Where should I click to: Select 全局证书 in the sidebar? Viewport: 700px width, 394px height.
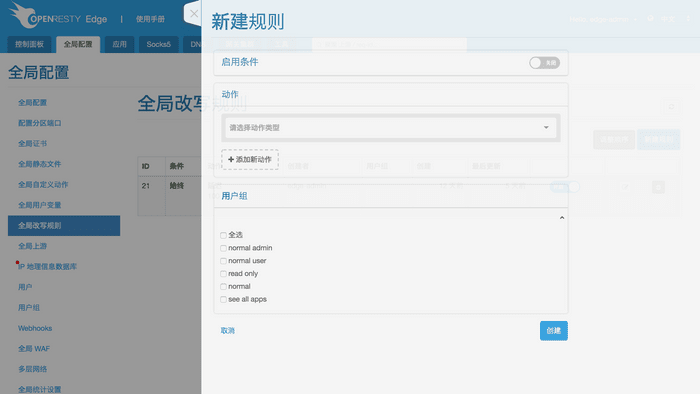[x=33, y=143]
